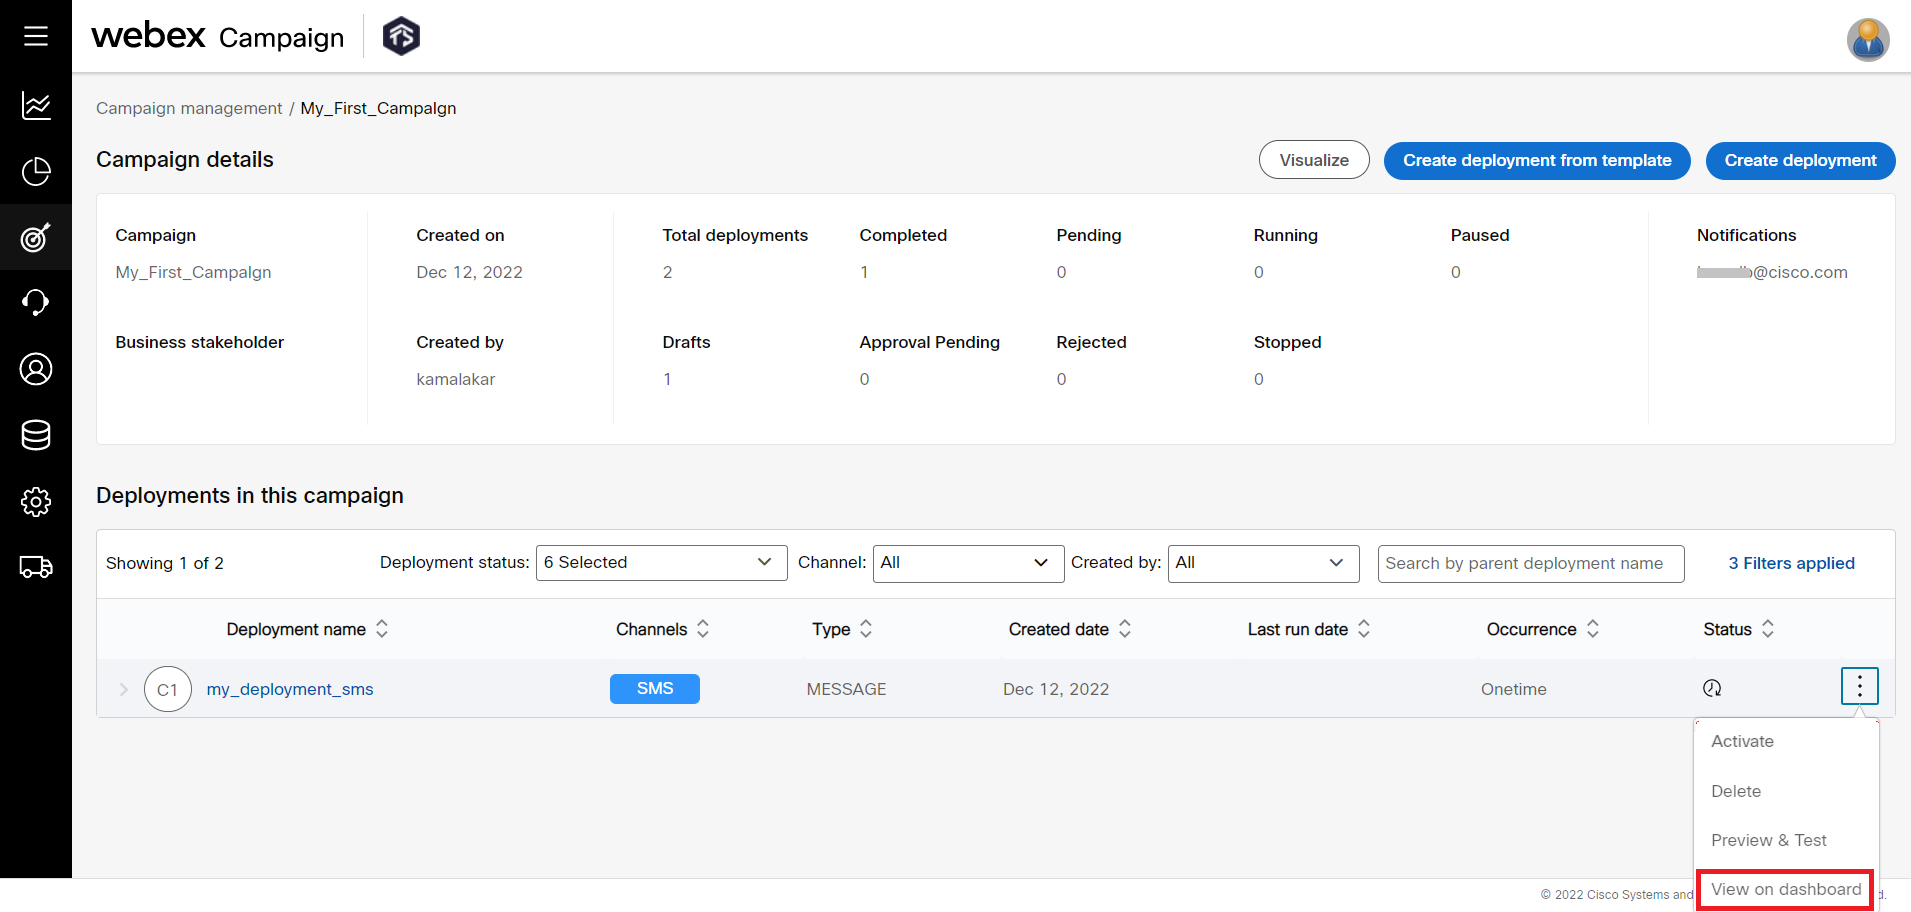Viewport: 1911px width, 912px height.
Task: Select the delivery truck sidebar icon
Action: [35, 567]
